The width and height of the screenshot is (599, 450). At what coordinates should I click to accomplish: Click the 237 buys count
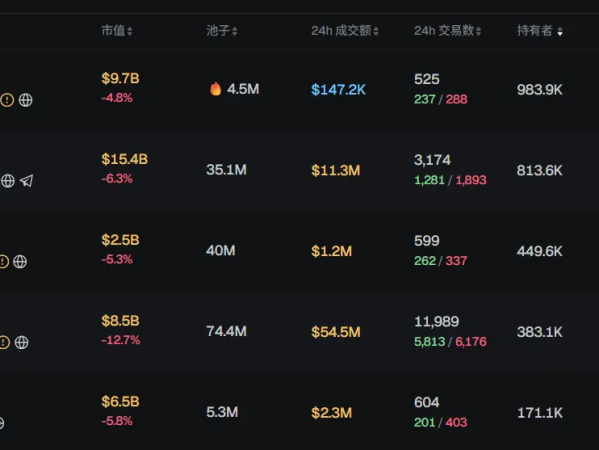(x=425, y=99)
